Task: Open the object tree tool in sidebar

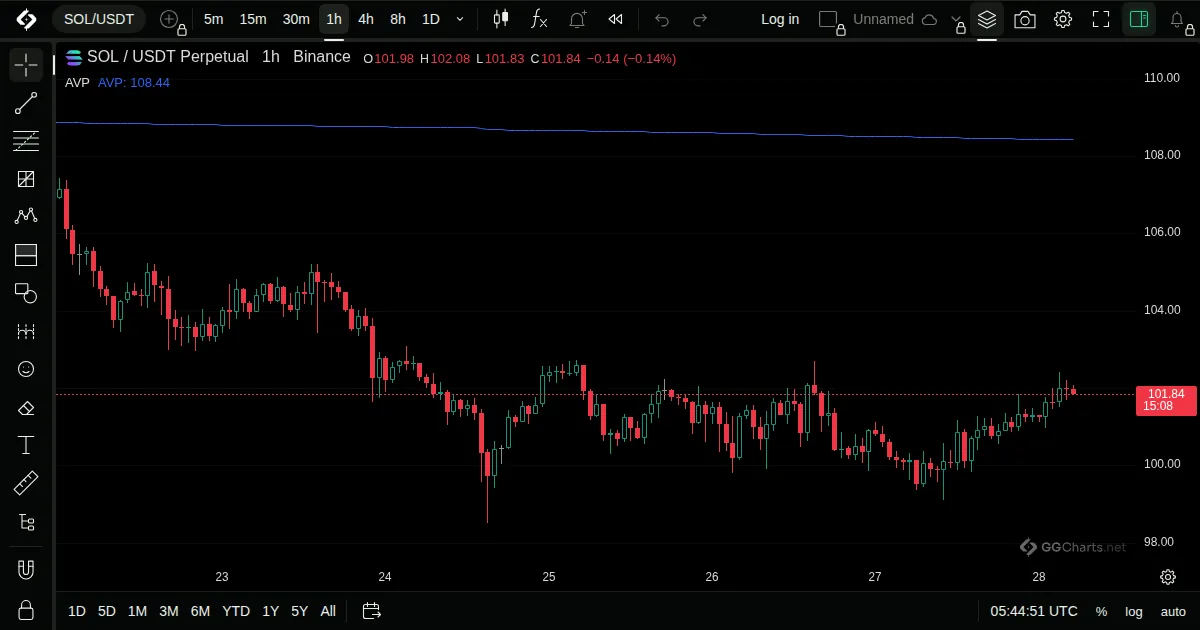Action: point(26,522)
